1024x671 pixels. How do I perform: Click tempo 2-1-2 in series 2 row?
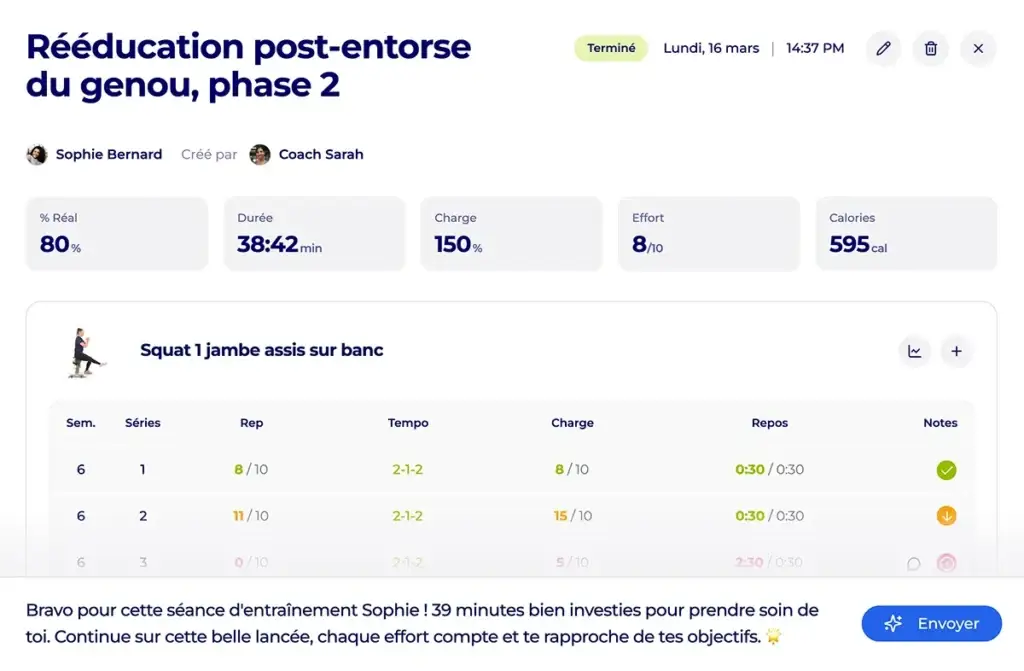click(x=408, y=516)
